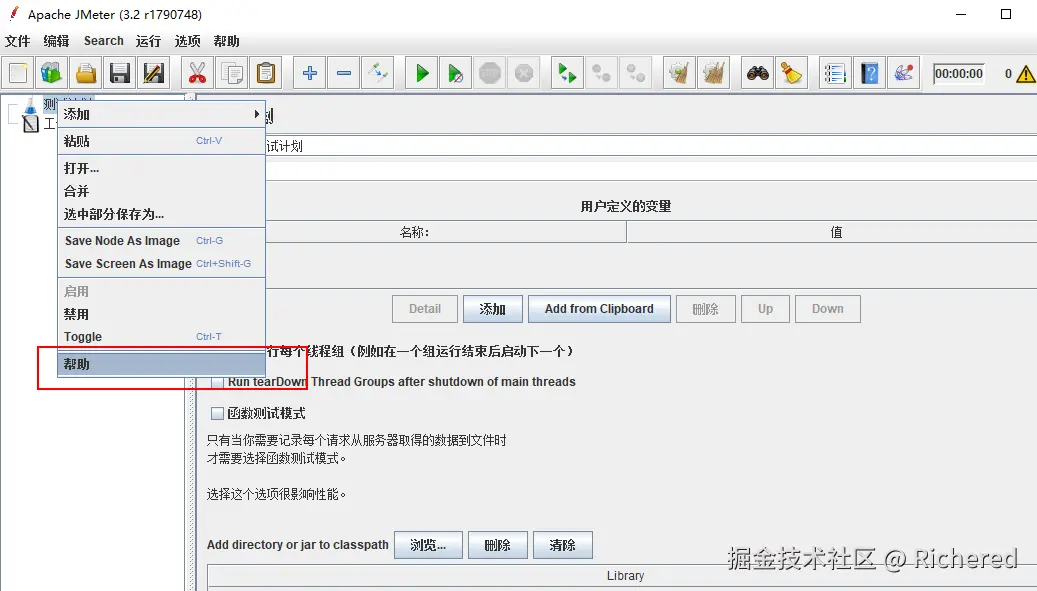Click the yellow warning triangle log icon
Screen dimensions: 1037x591
(x=1026, y=74)
